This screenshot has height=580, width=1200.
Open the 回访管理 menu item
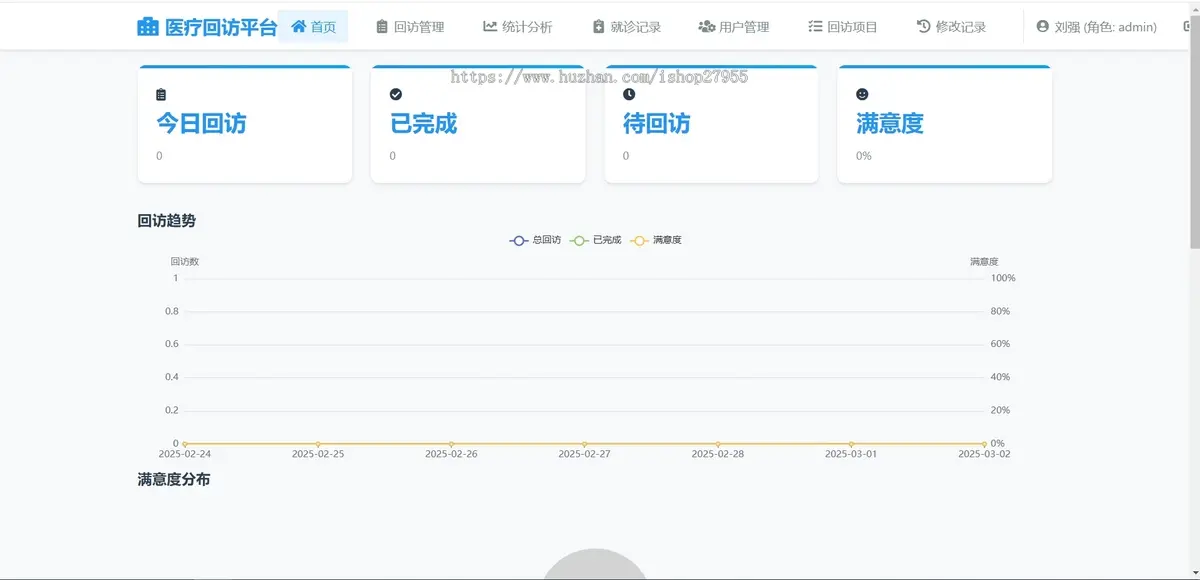pos(410,27)
